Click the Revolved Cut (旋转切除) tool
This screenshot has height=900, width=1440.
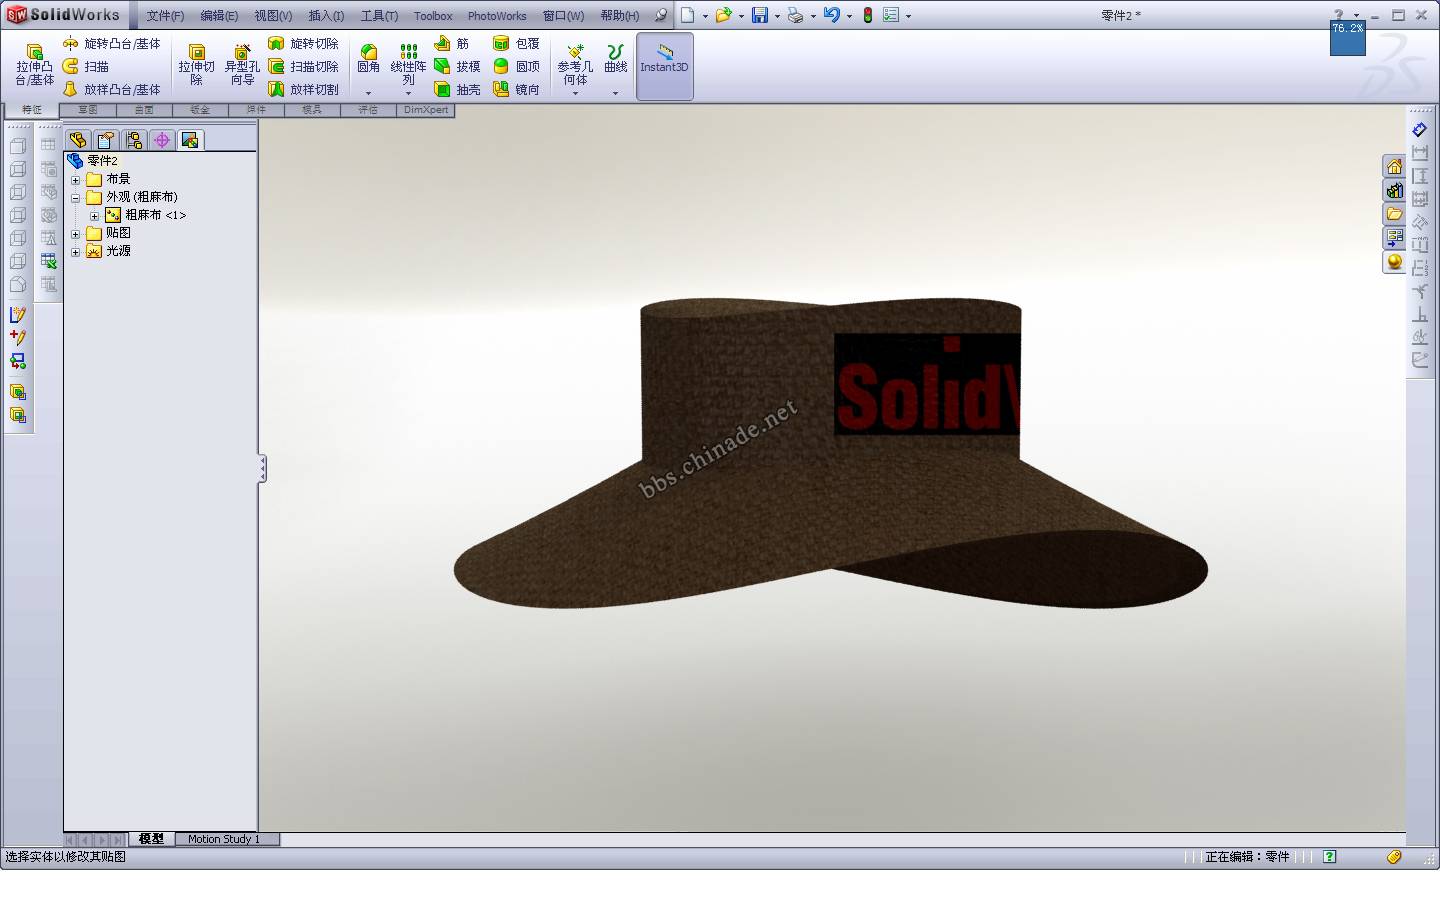(304, 44)
